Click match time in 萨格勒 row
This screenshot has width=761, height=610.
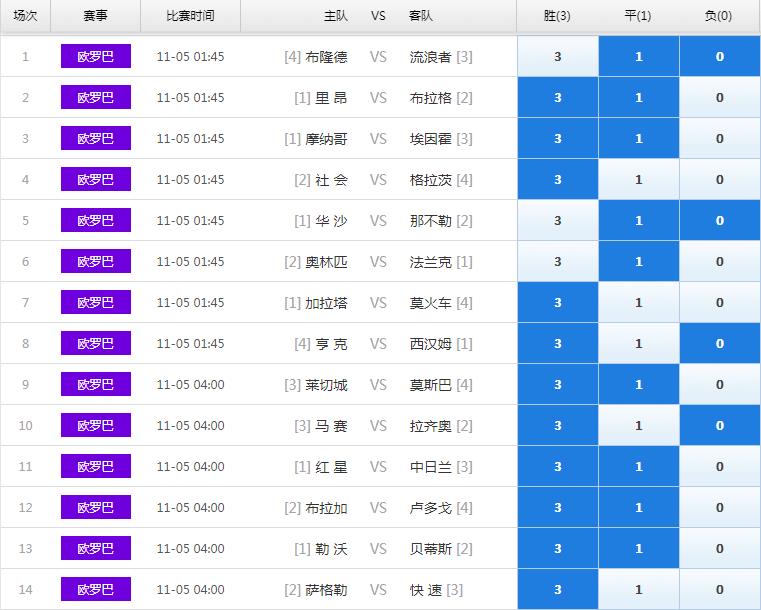(x=190, y=590)
